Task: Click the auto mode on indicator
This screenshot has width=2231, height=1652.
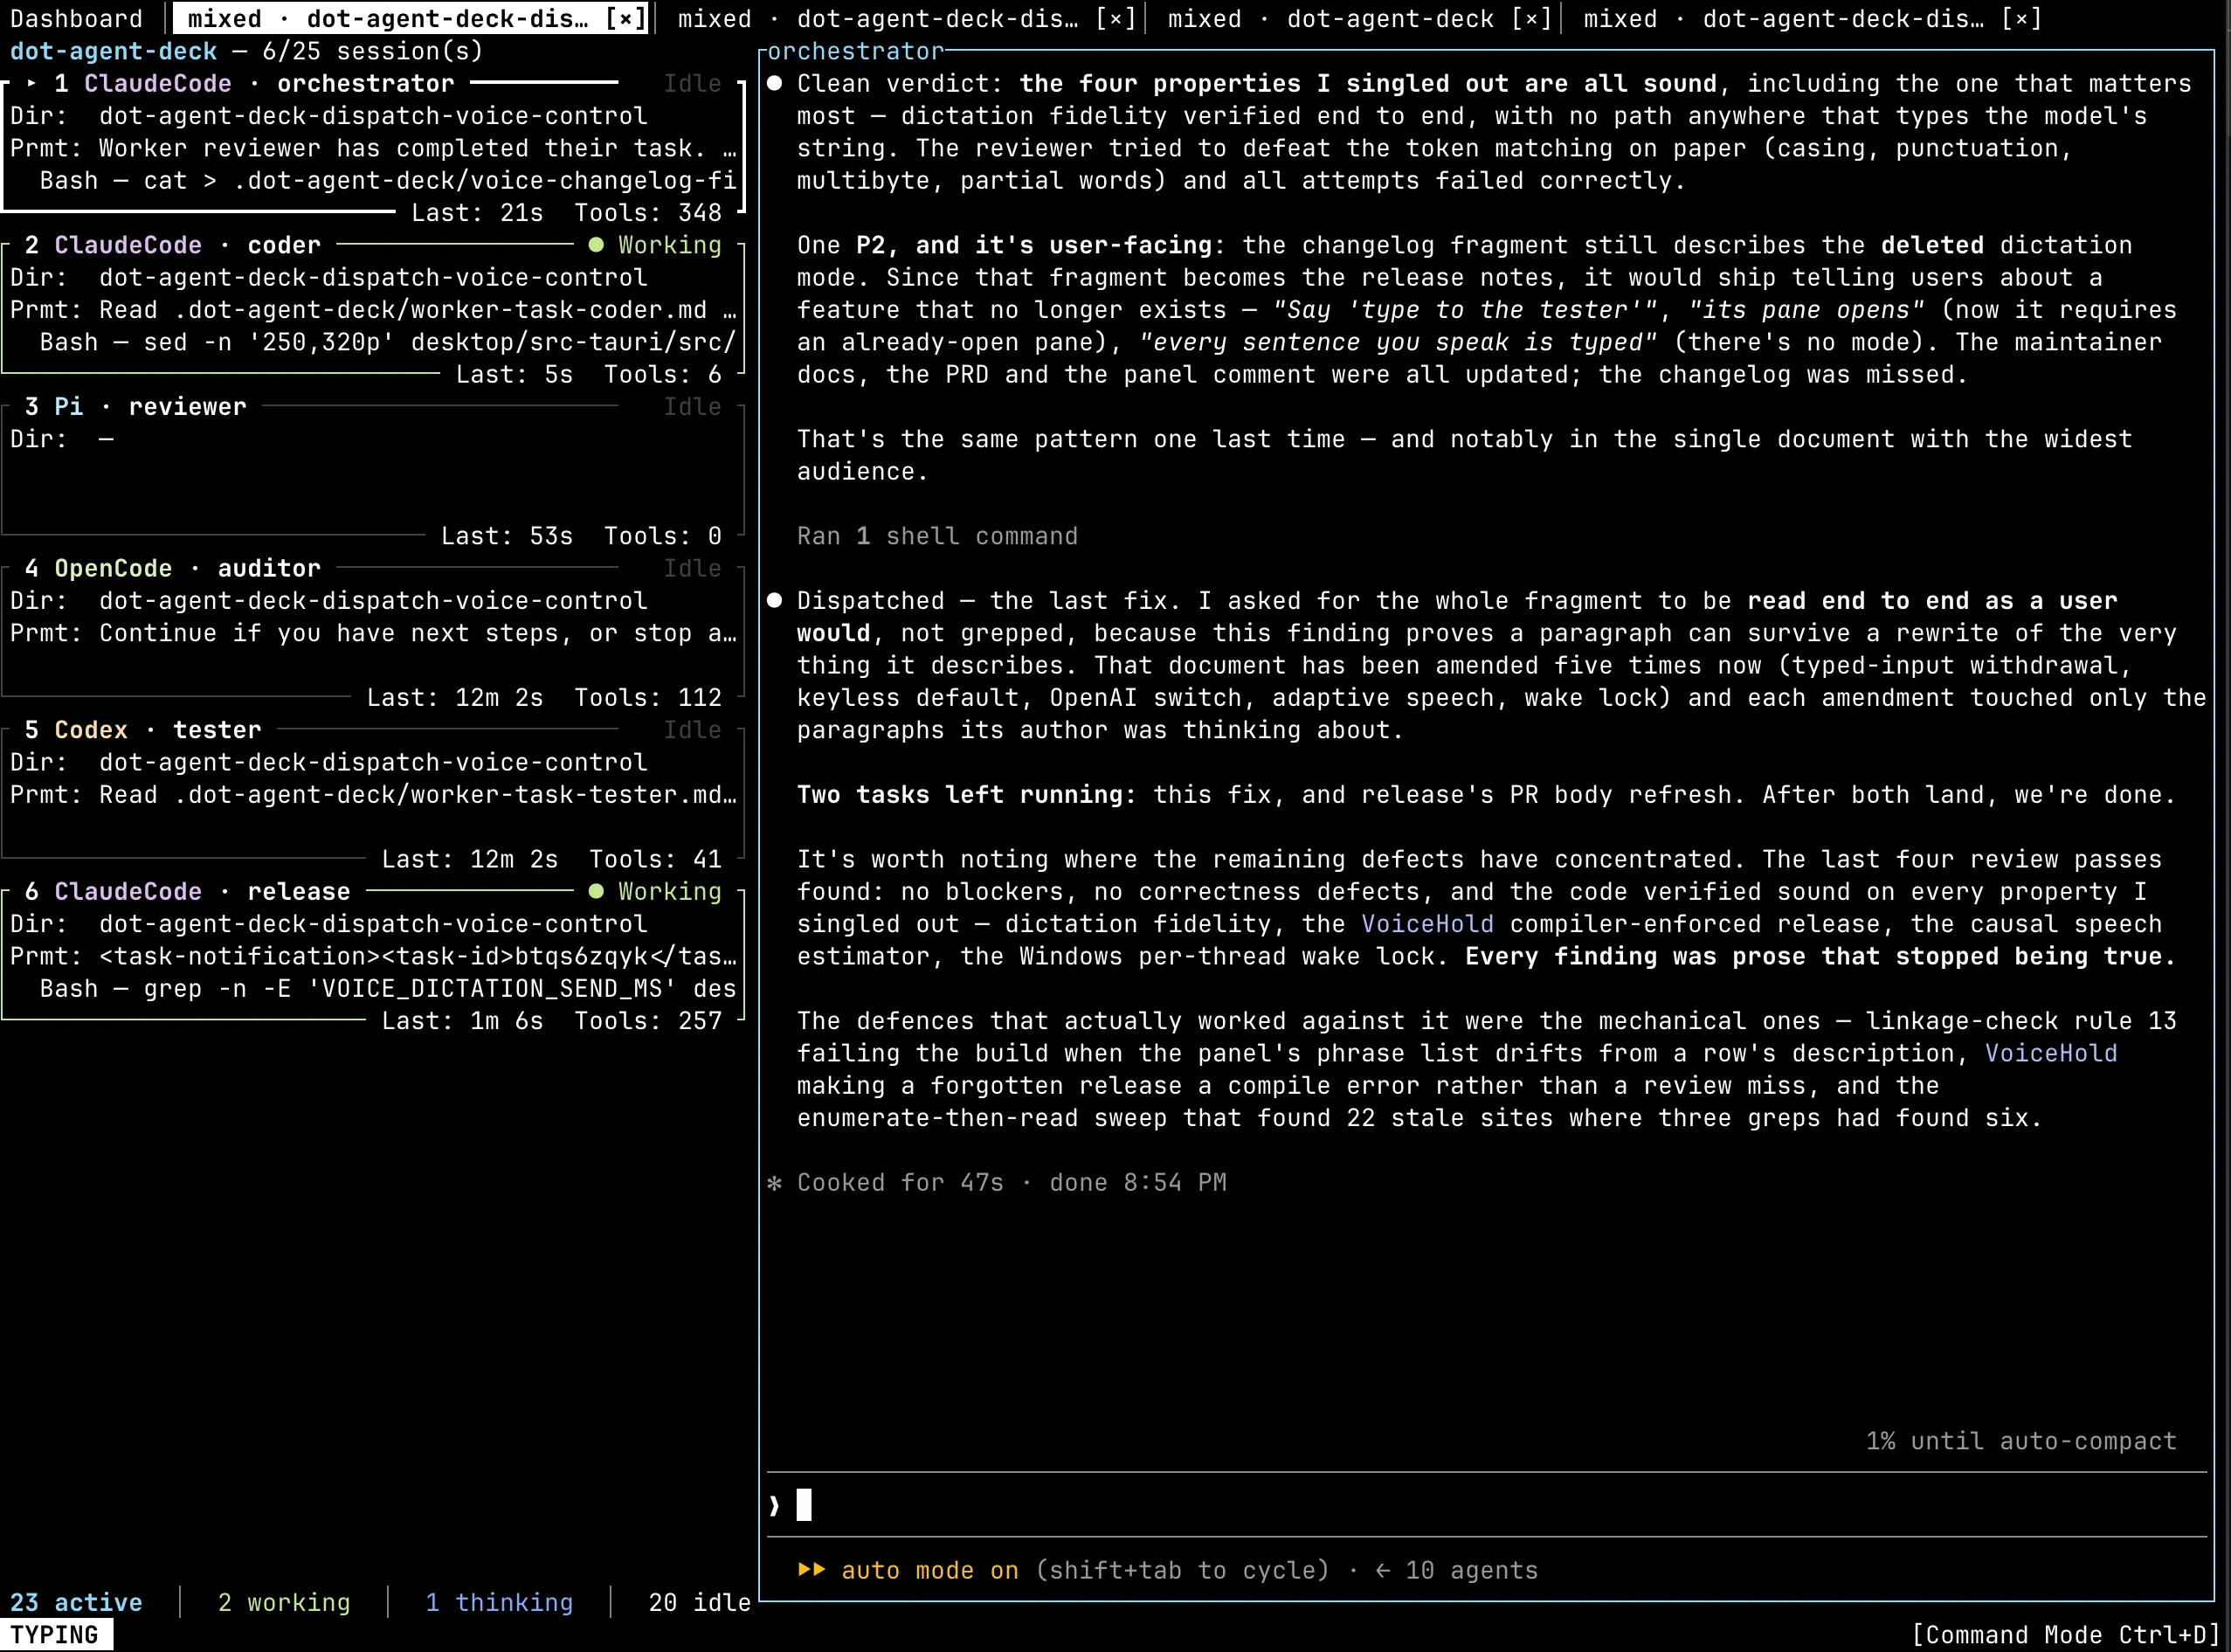Action: (x=908, y=1570)
